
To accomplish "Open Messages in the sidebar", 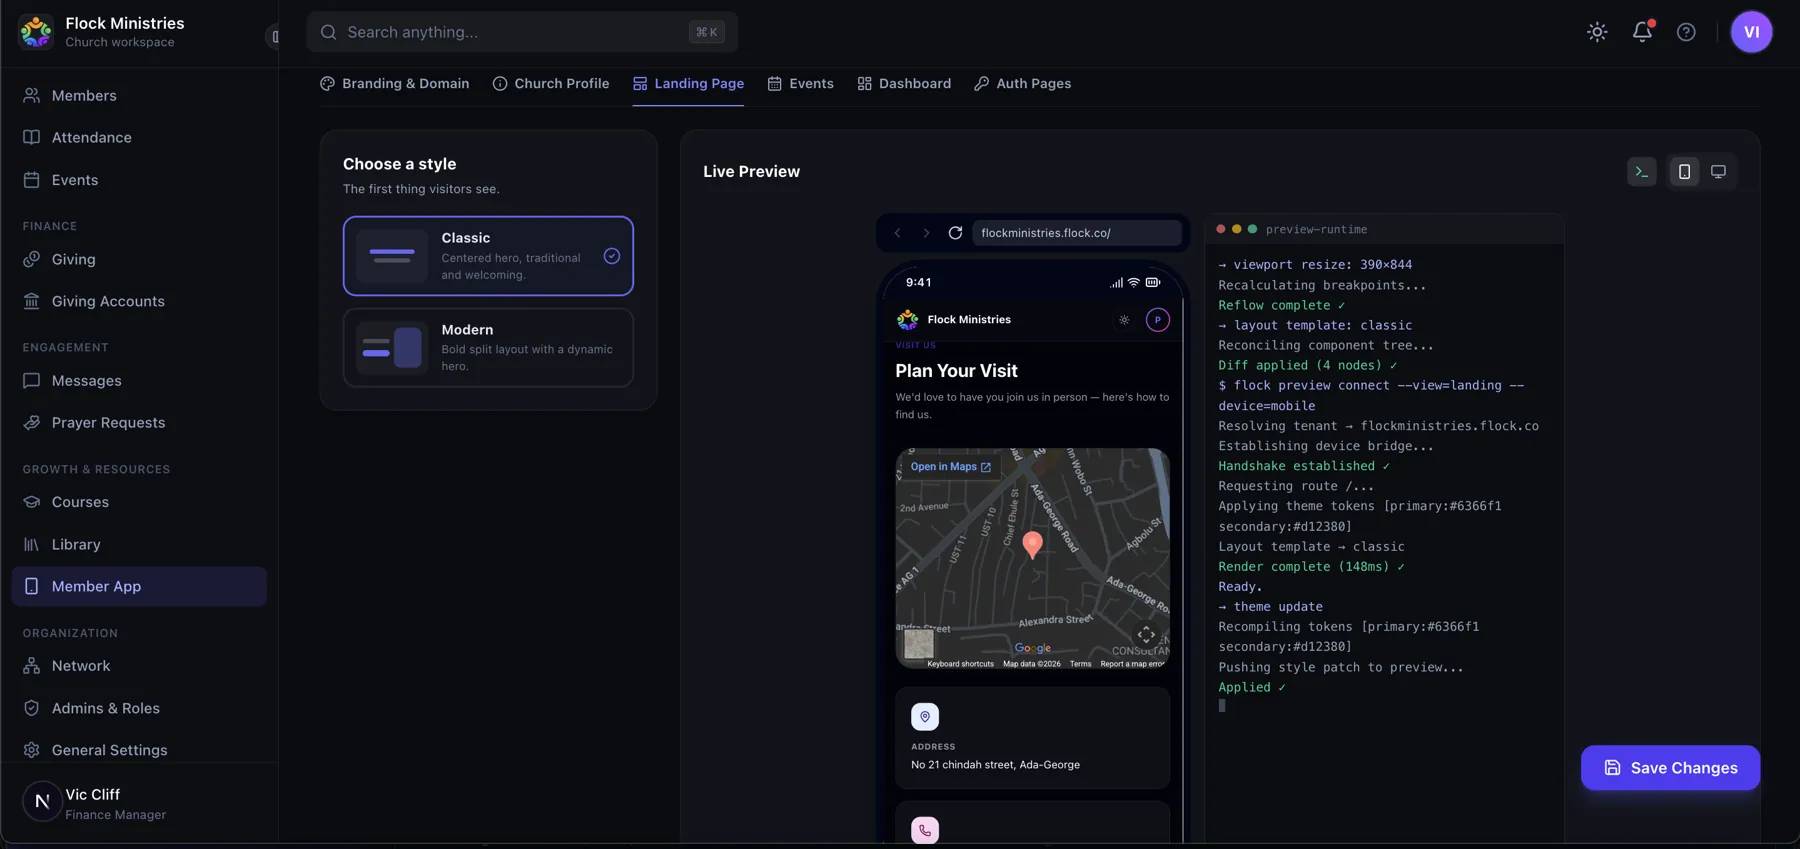I will click(139, 381).
